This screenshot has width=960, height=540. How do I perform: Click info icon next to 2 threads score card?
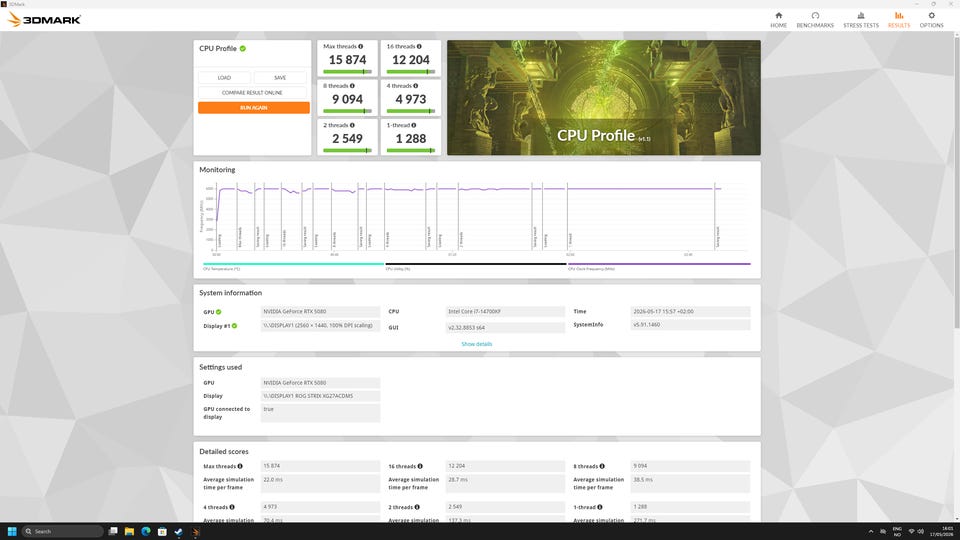coord(352,125)
